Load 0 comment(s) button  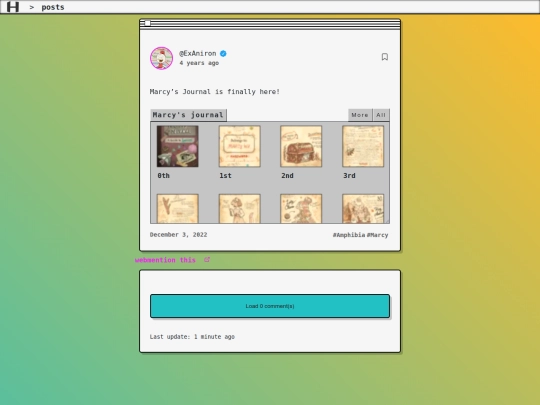click(270, 306)
